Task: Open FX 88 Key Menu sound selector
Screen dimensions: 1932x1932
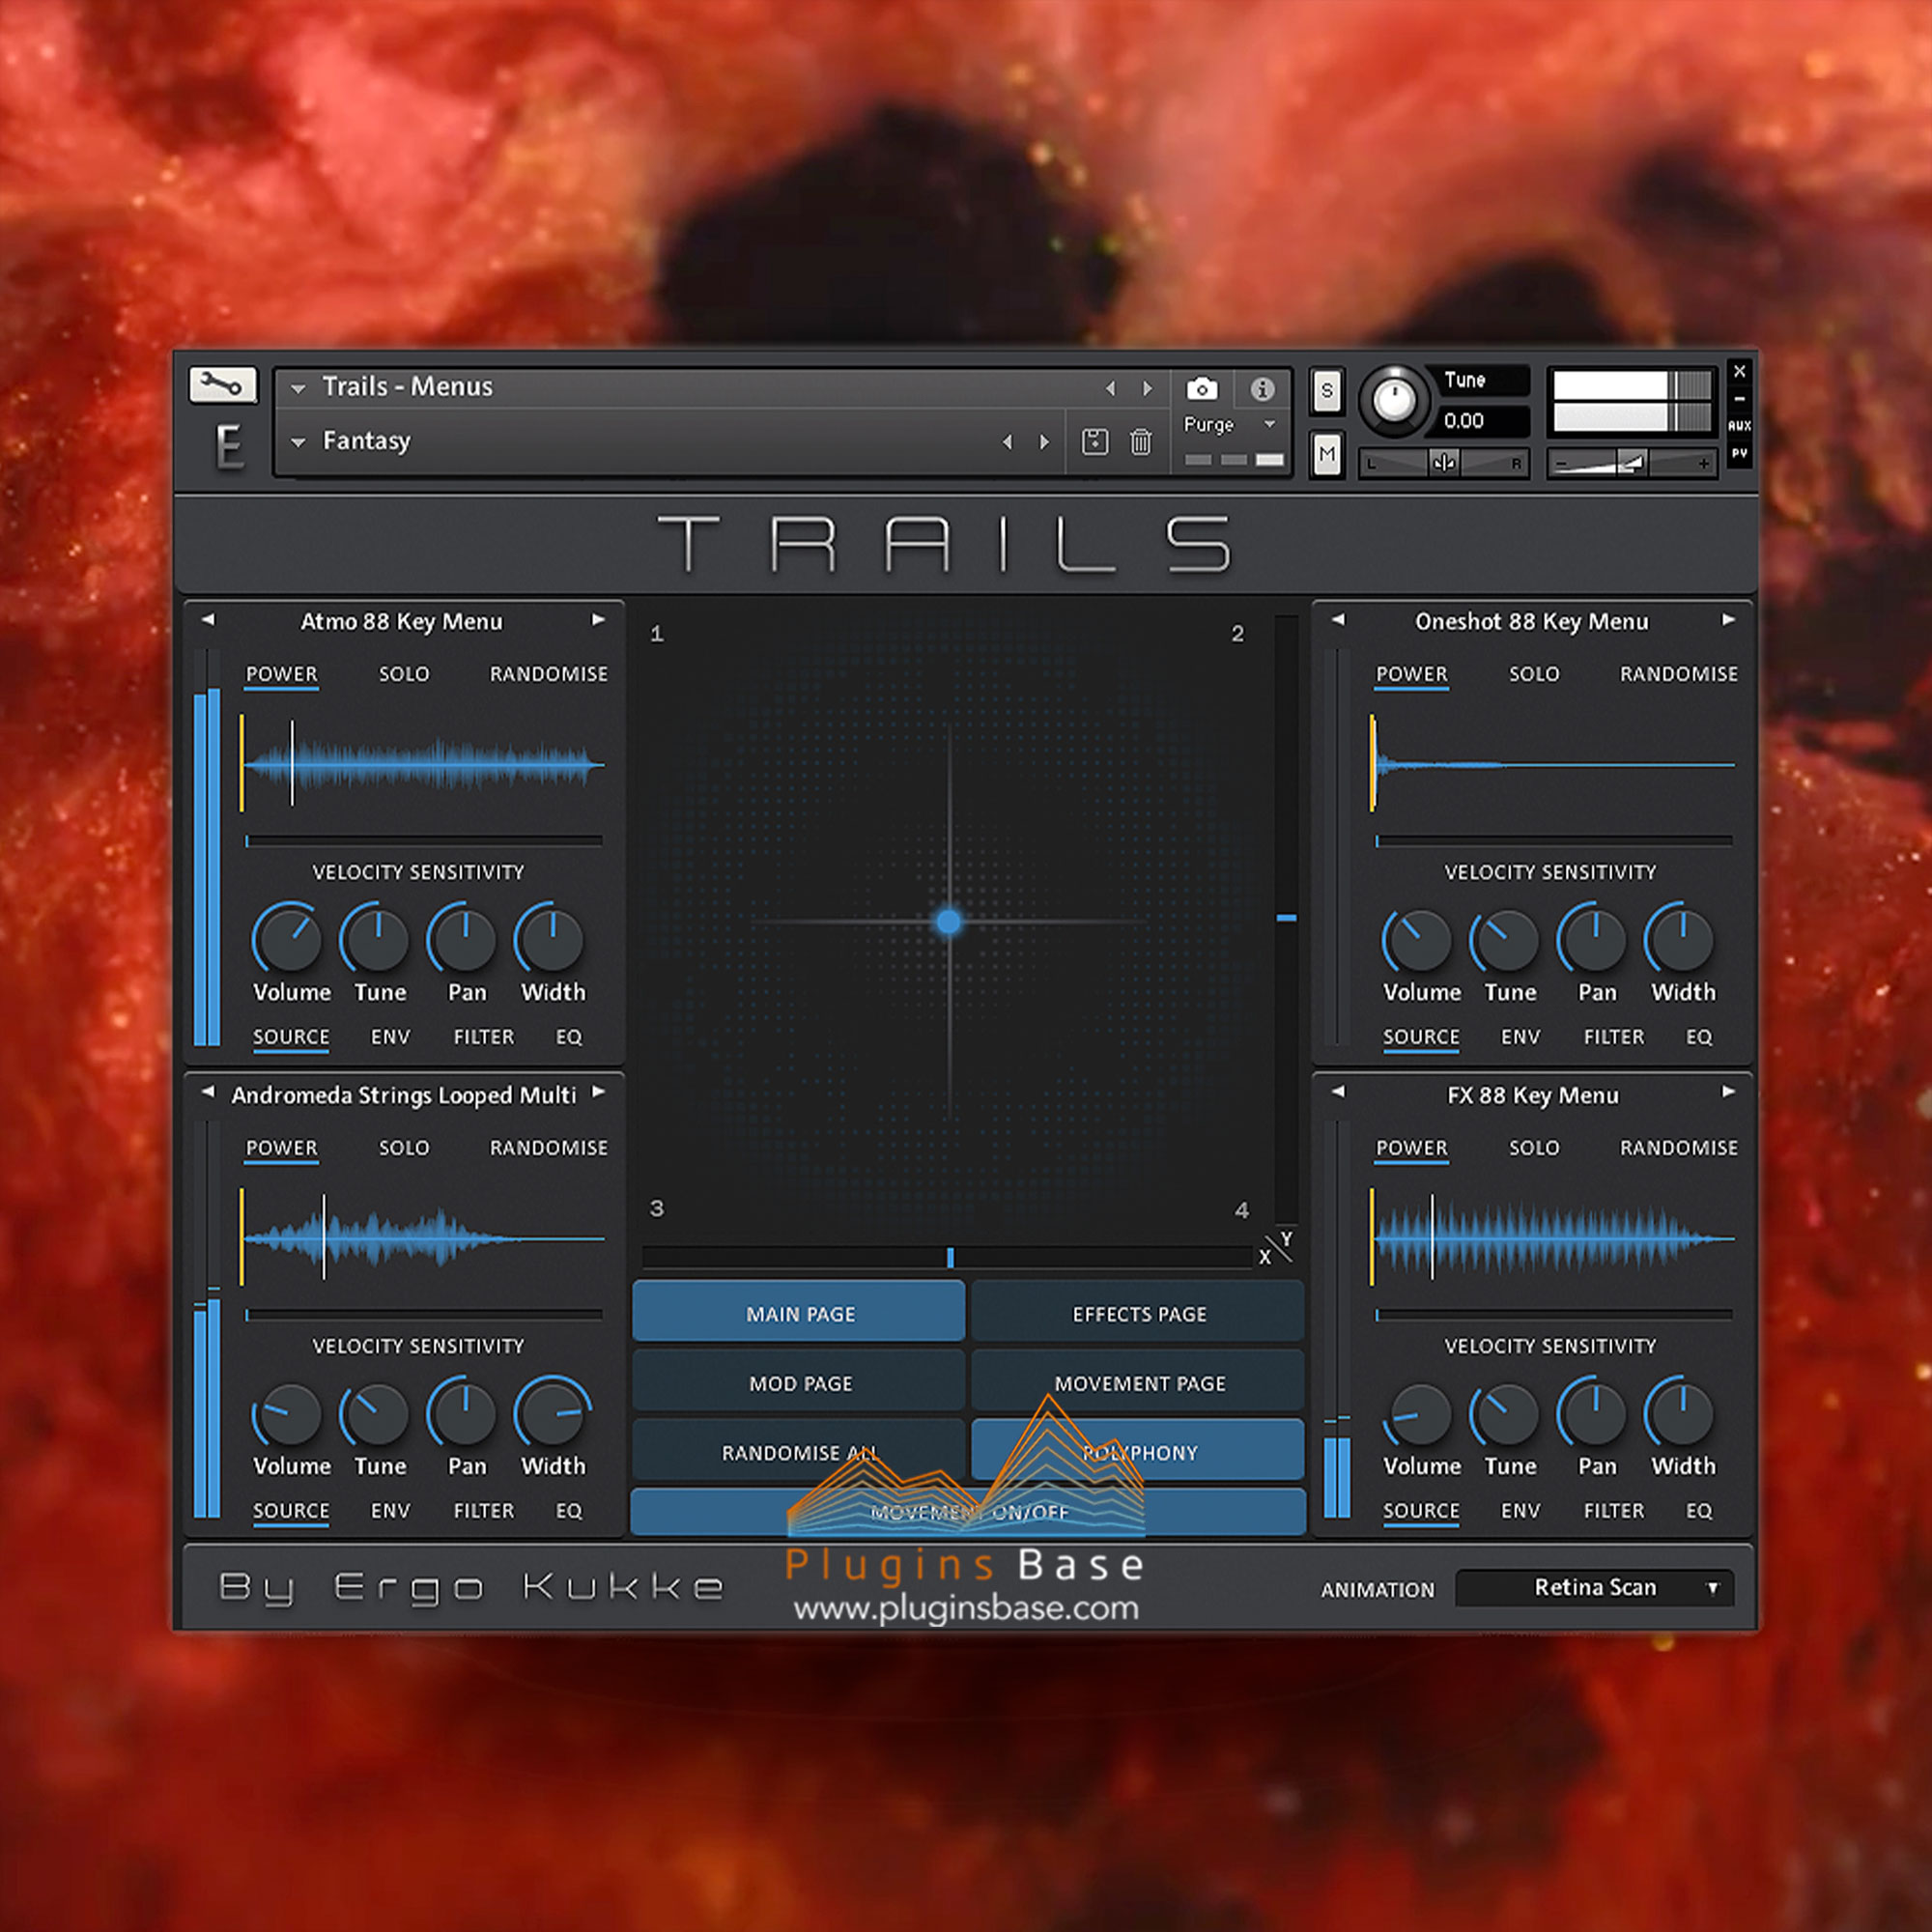Action: pos(1532,1095)
